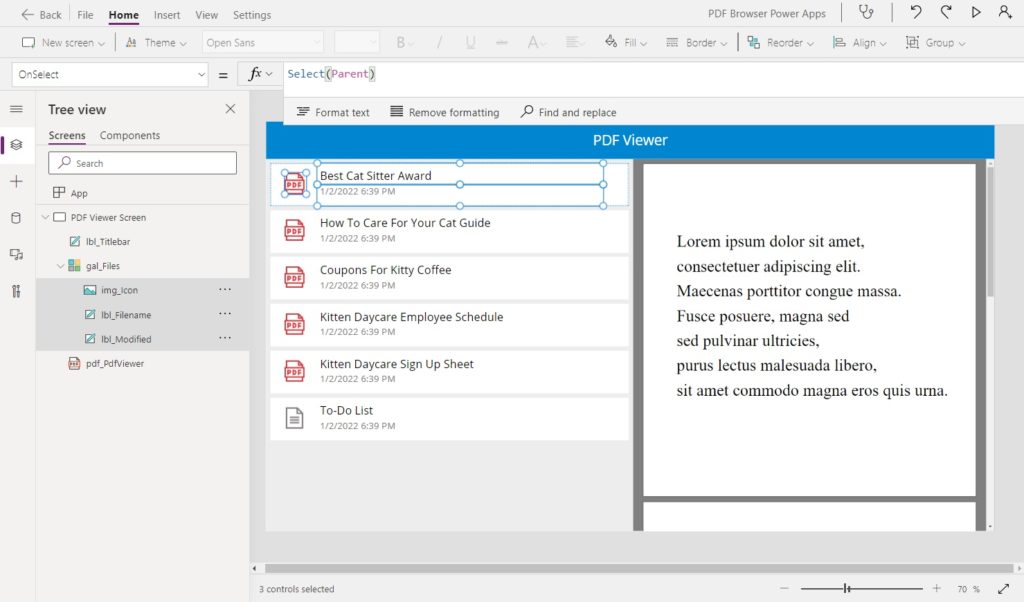Toggle Strikethrough formatting
This screenshot has height=602, width=1024.
(x=502, y=42)
